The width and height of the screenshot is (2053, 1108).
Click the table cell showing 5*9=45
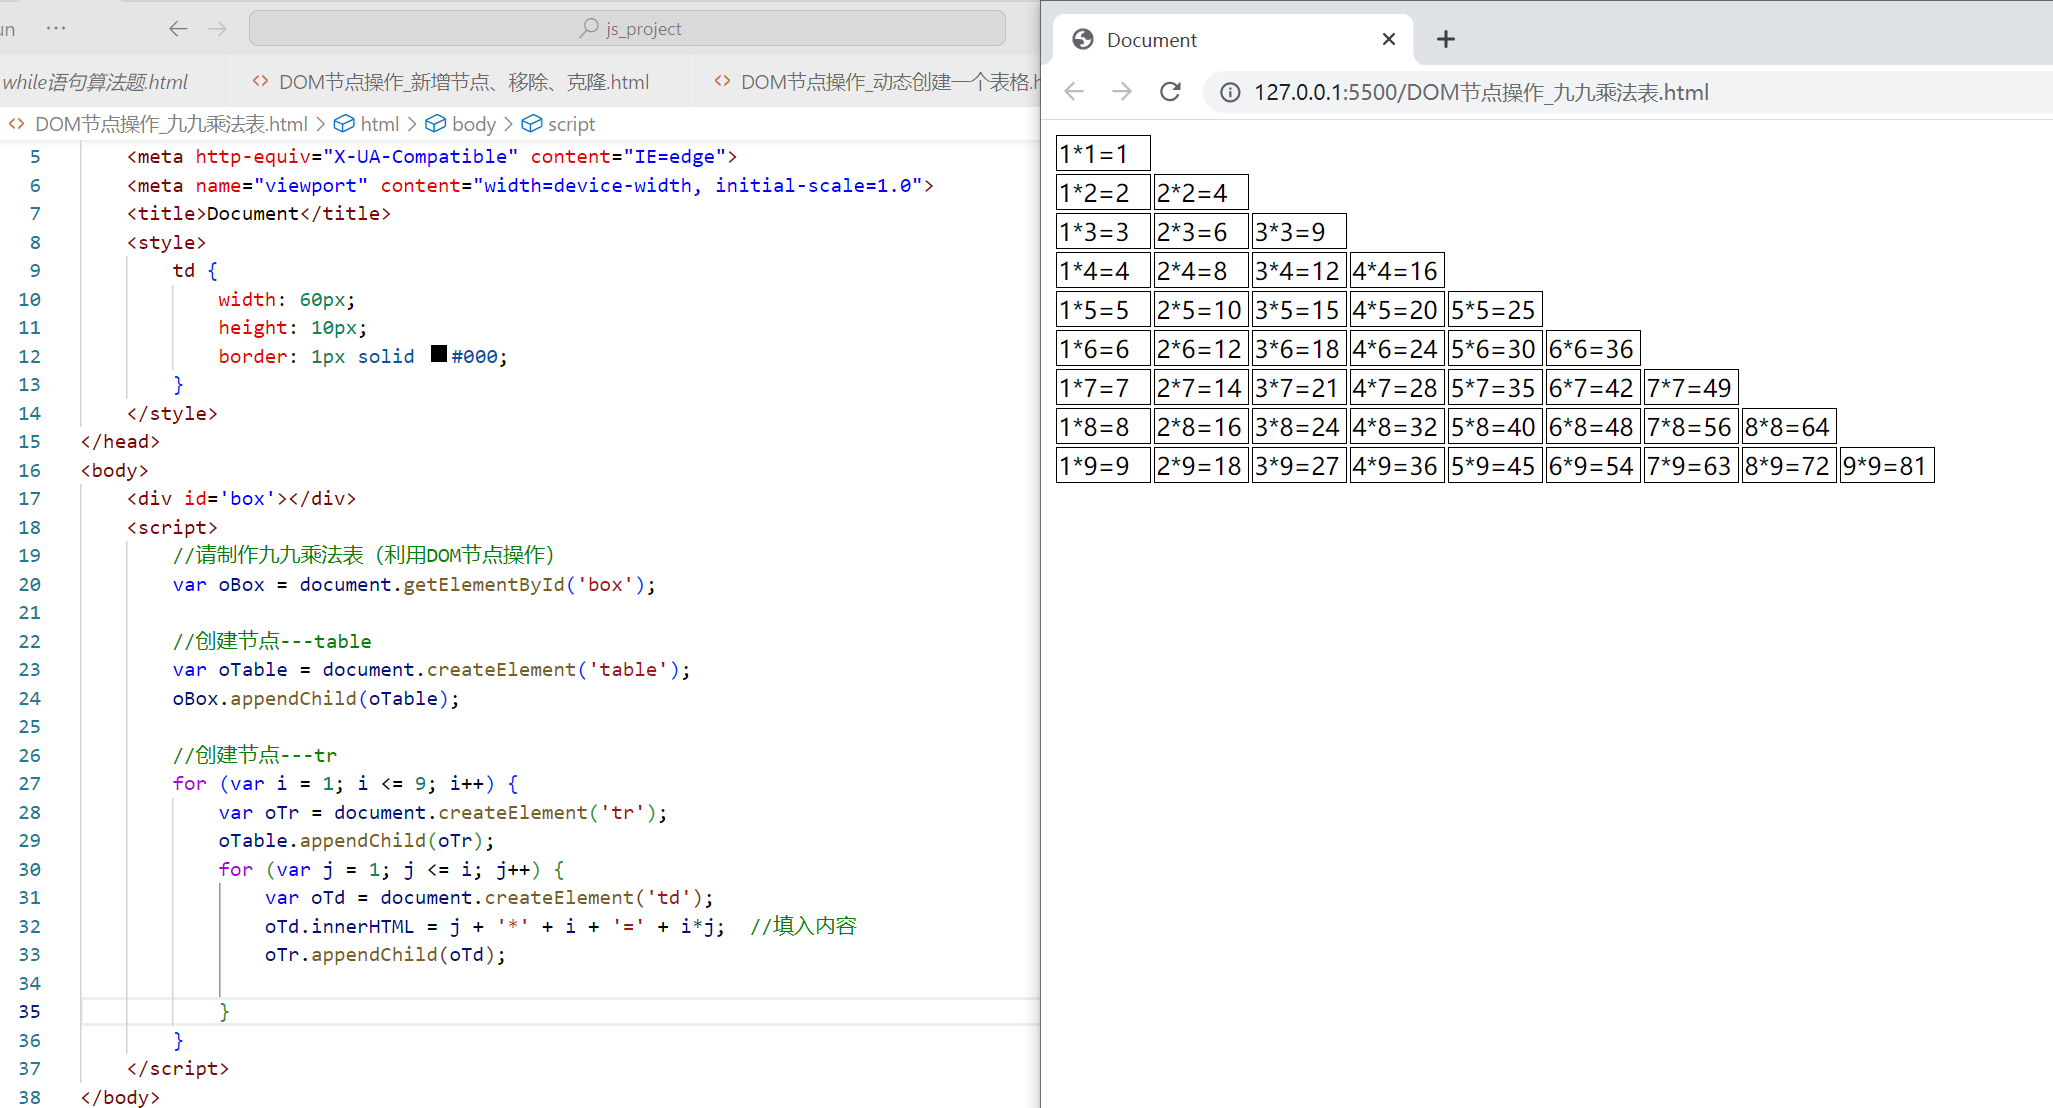coord(1495,465)
